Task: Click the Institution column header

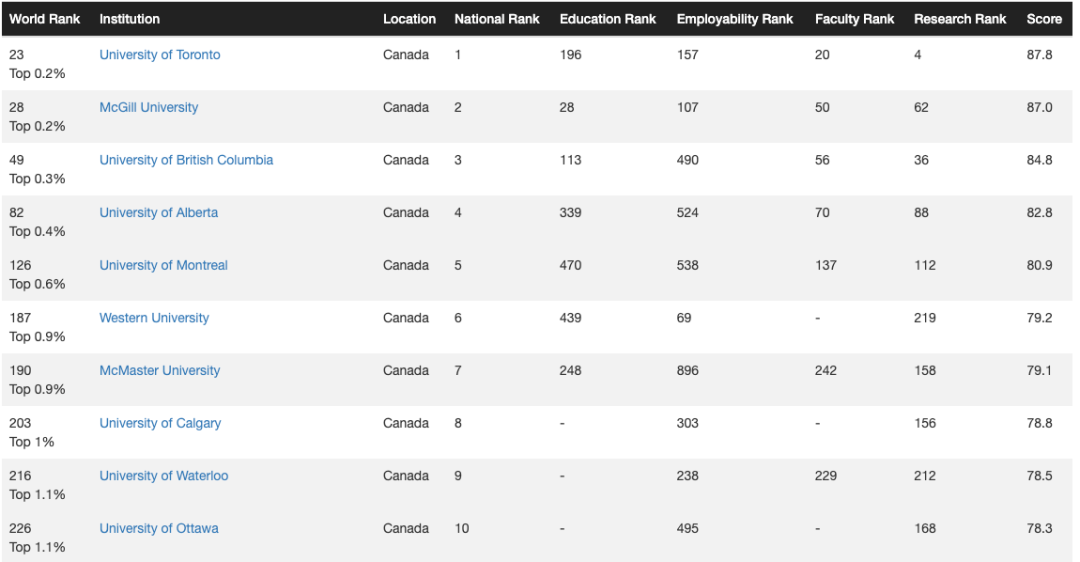Action: pyautogui.click(x=129, y=19)
